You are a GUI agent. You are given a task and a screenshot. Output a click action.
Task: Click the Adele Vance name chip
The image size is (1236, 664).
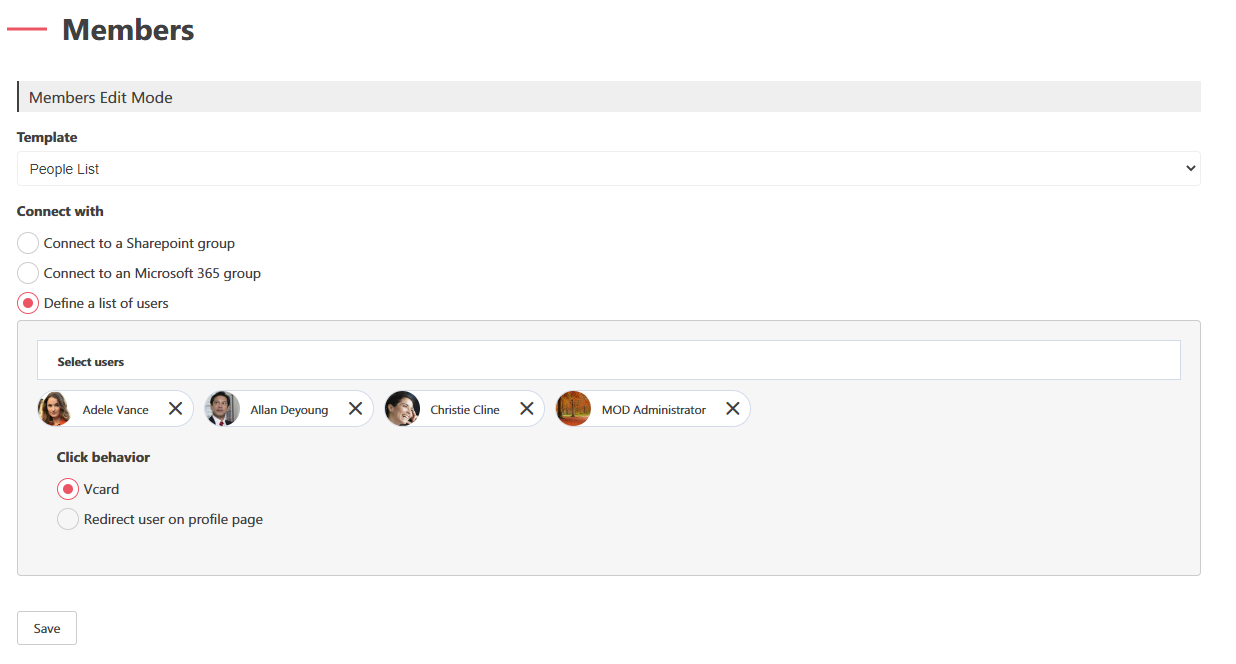116,410
